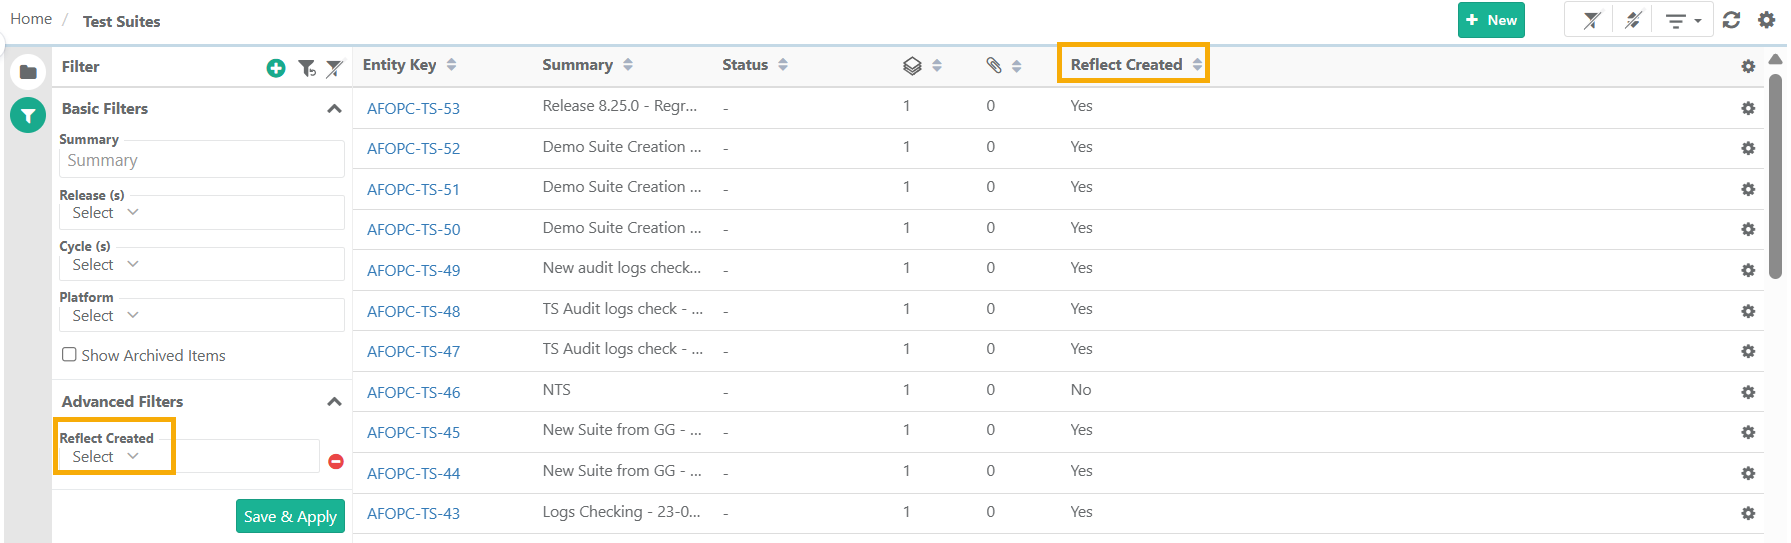Viewport: 1791px width, 543px height.
Task: Open the Platform Select dropdown
Action: (x=105, y=316)
